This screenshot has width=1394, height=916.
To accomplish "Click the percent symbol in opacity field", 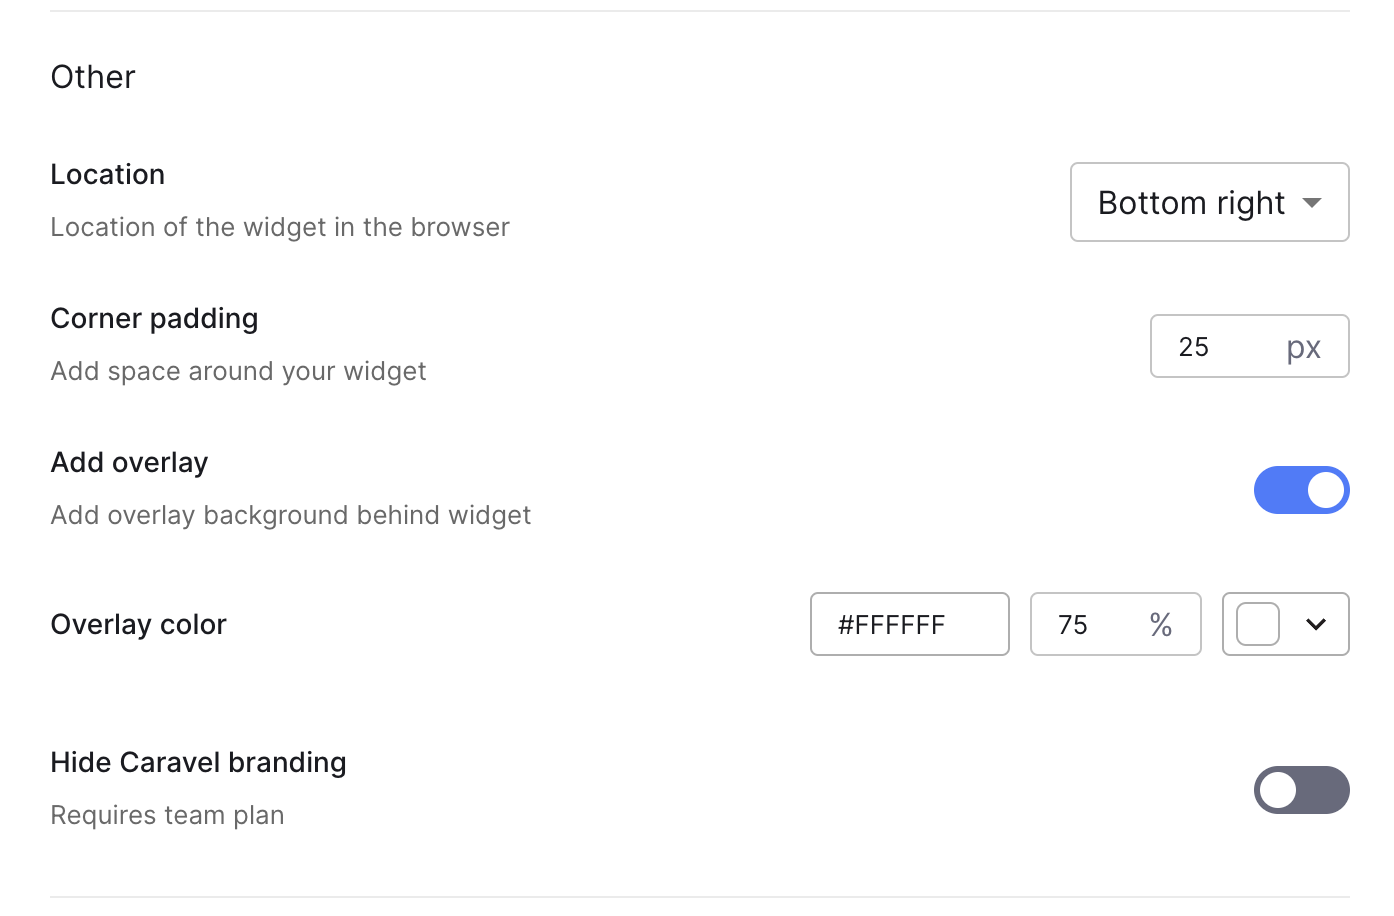I will [x=1161, y=625].
